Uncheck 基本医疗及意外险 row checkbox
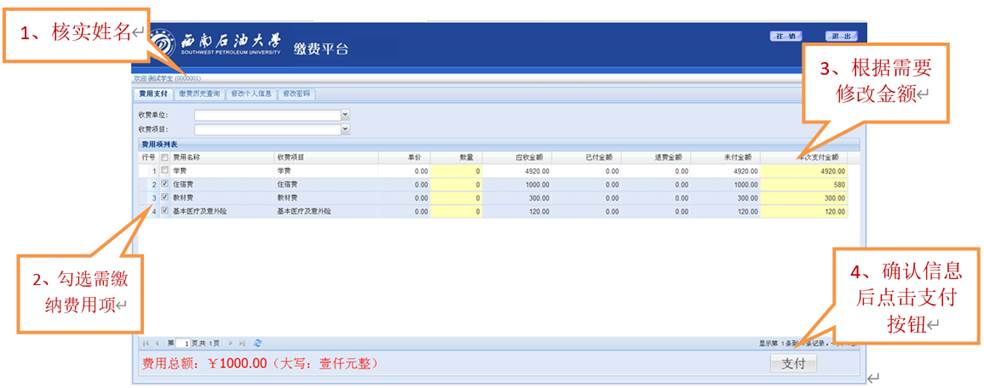 point(164,212)
